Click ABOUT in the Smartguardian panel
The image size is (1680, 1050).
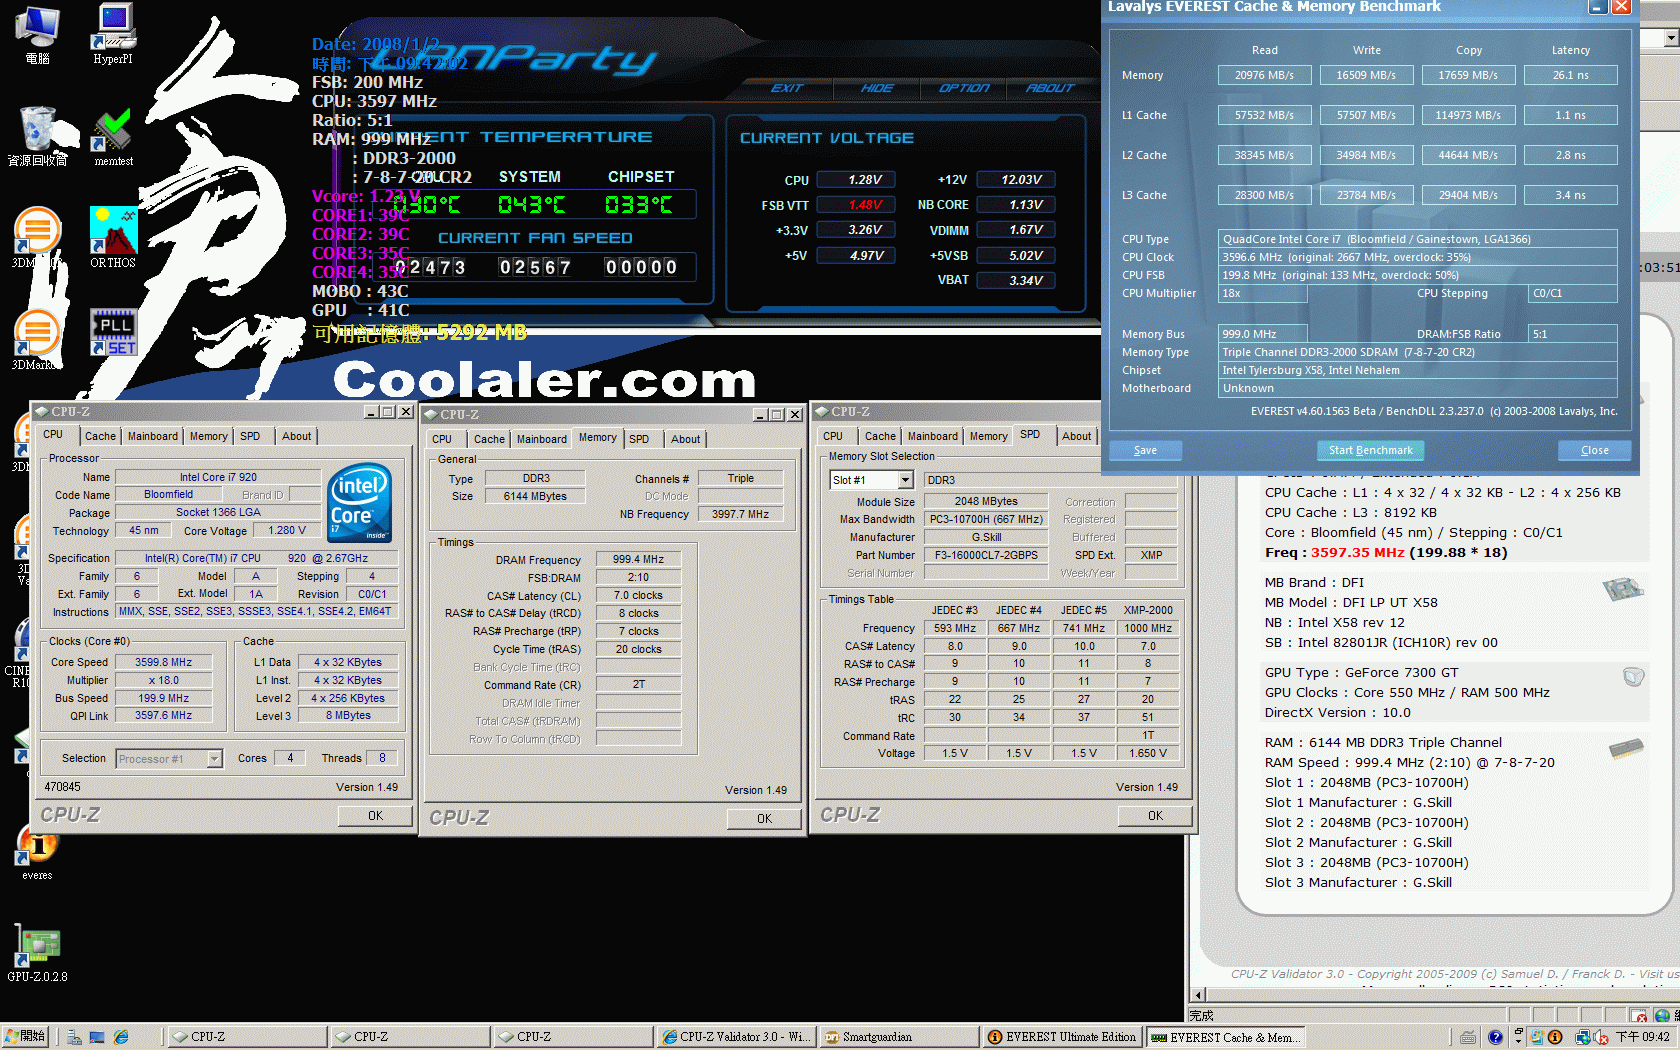[x=1050, y=88]
